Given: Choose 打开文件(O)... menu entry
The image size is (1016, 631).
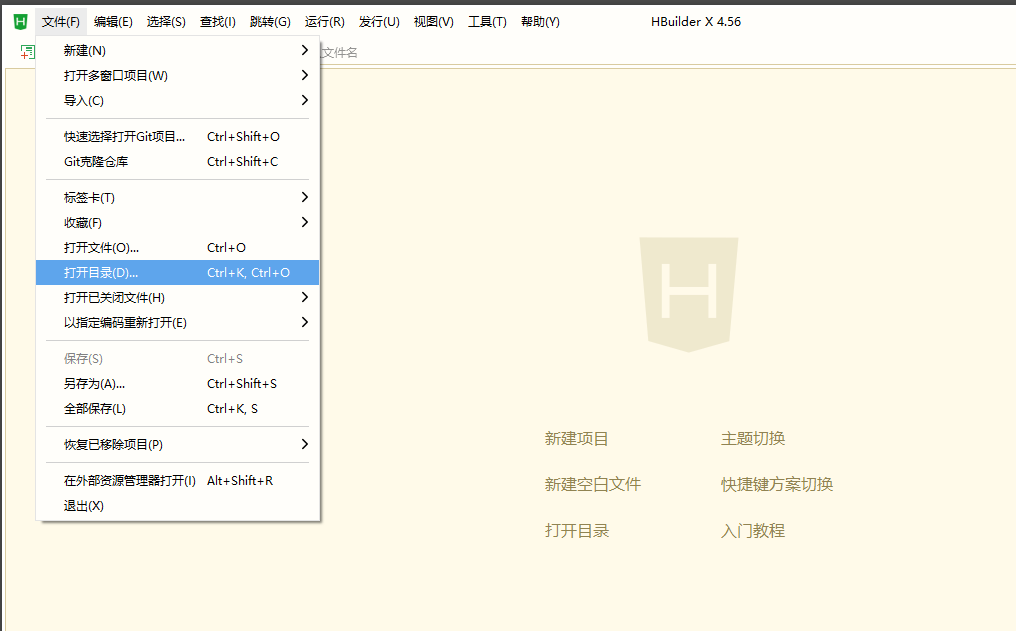Looking at the screenshot, I should pos(178,247).
